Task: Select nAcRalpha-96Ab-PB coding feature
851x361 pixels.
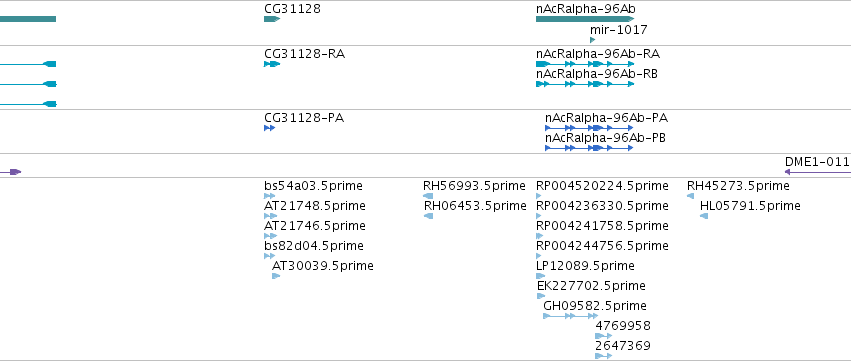Action: [589, 148]
